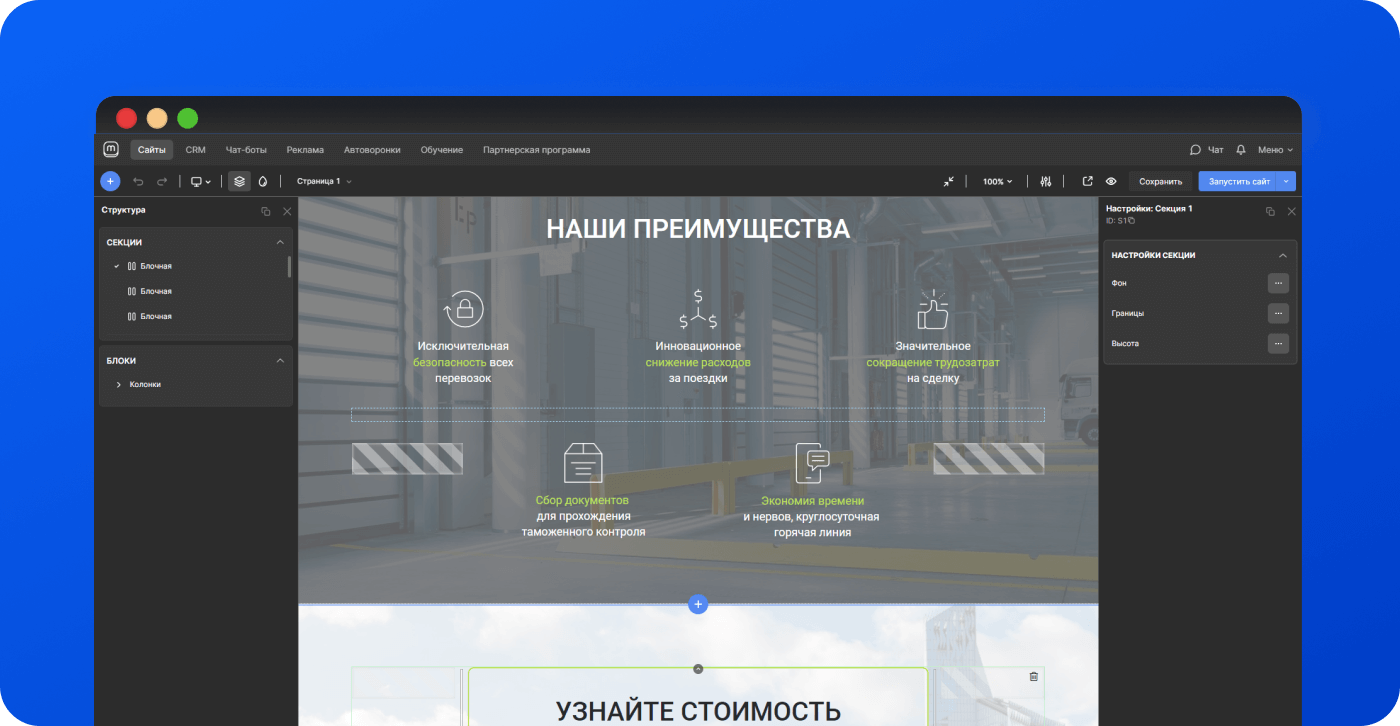The image size is (1400, 726).
Task: Open the sliders settings icon in toolbar
Action: pyautogui.click(x=1046, y=181)
